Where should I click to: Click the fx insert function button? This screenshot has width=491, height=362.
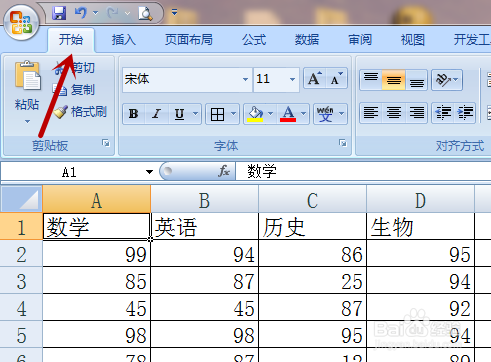pos(224,171)
